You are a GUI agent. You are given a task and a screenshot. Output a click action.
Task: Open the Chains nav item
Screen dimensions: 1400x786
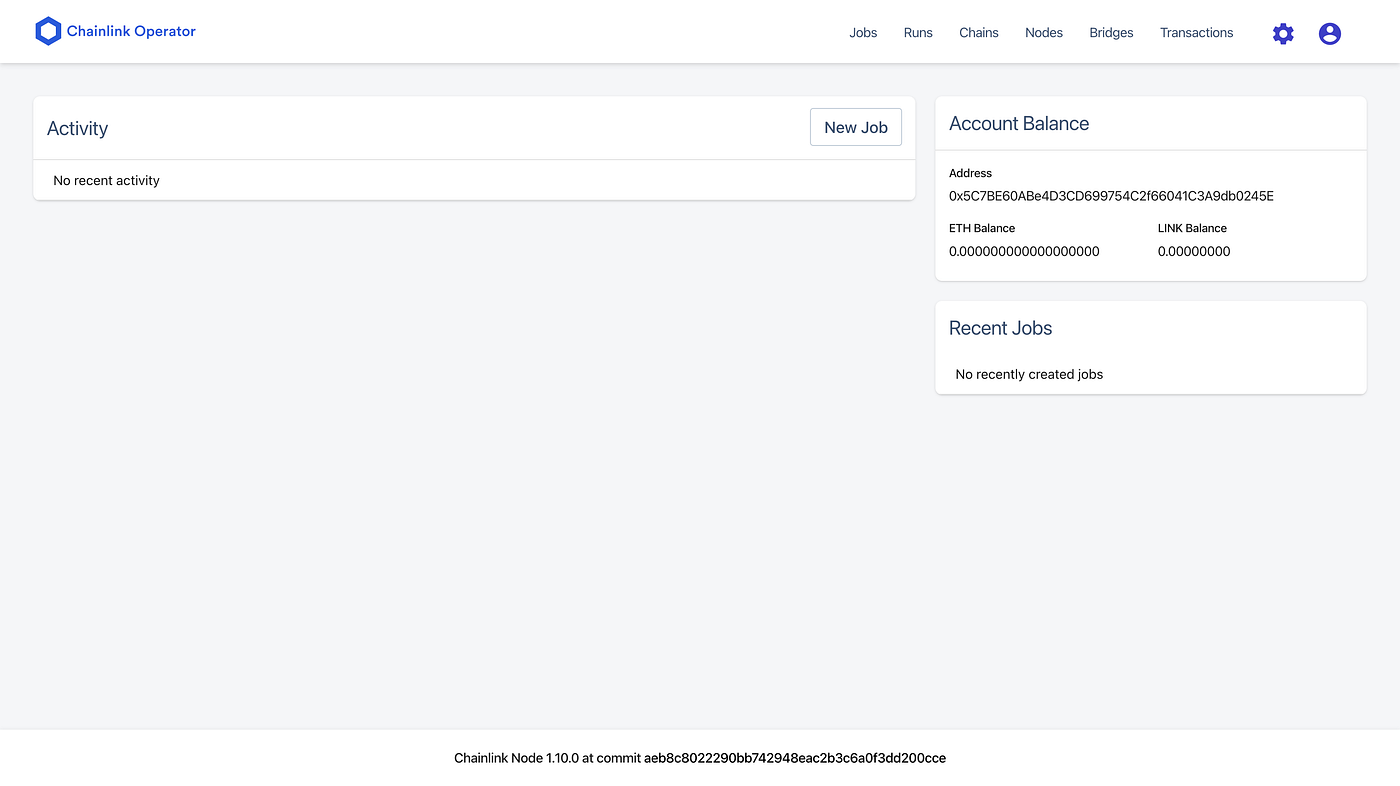979,33
